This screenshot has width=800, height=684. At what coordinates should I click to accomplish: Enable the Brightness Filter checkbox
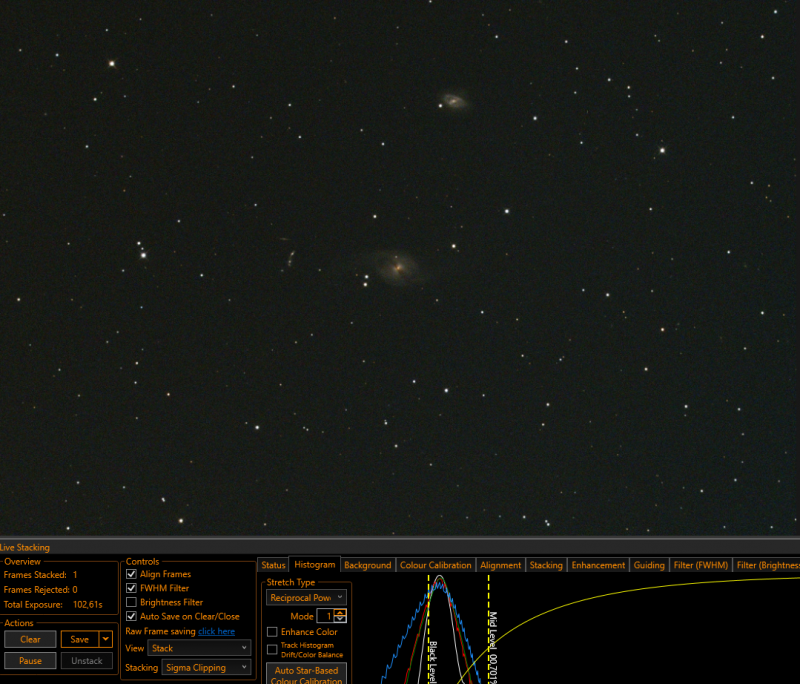tap(131, 602)
